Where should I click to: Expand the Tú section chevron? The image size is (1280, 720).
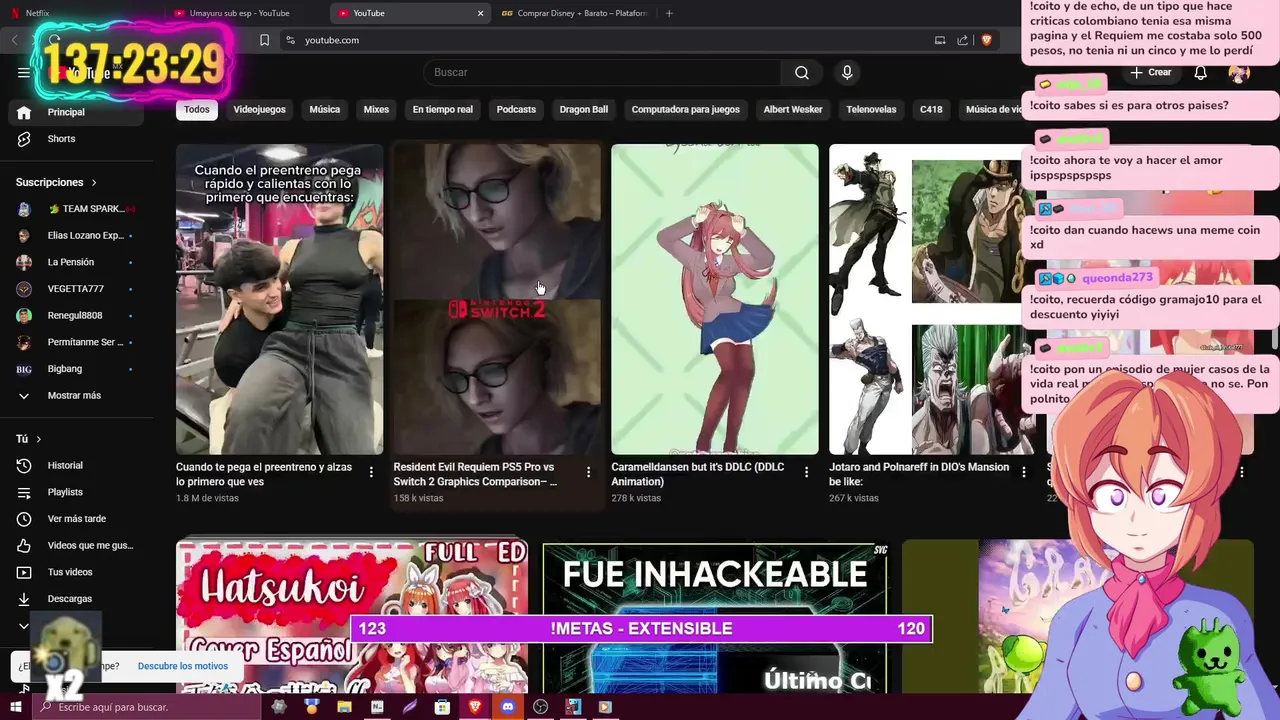(x=39, y=439)
